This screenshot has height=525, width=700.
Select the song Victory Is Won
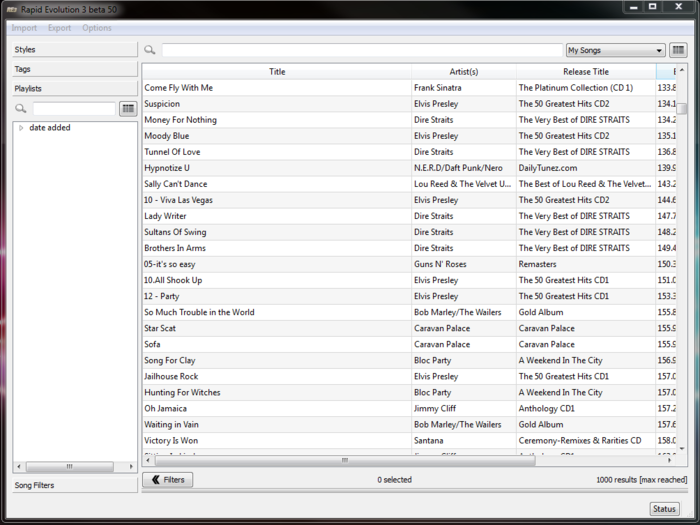277,442
